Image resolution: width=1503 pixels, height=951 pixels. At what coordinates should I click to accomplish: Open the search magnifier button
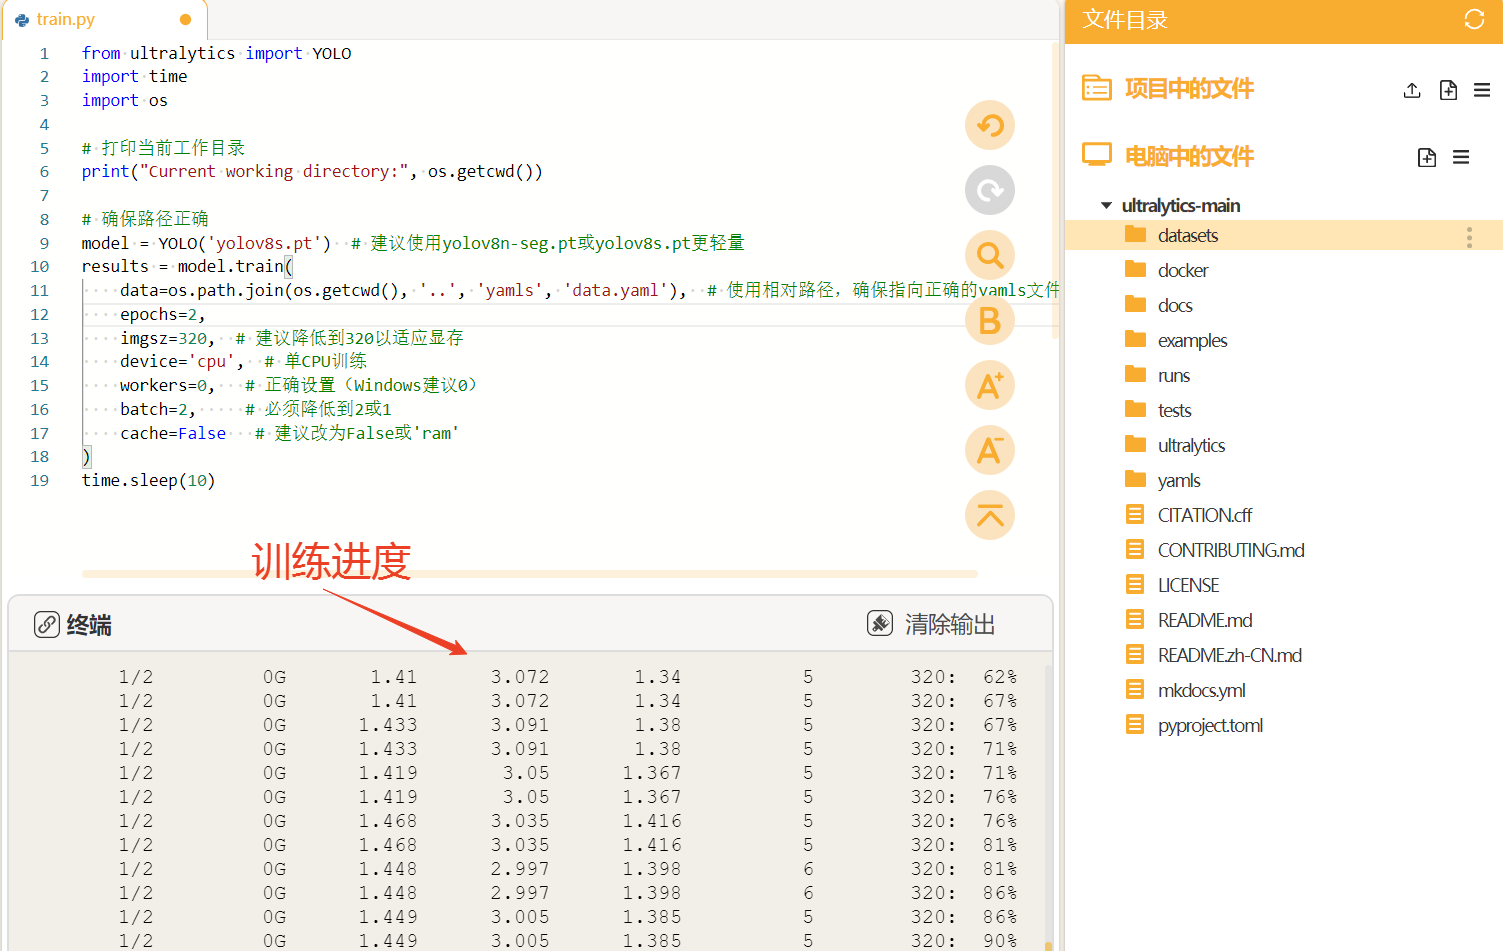coord(990,255)
